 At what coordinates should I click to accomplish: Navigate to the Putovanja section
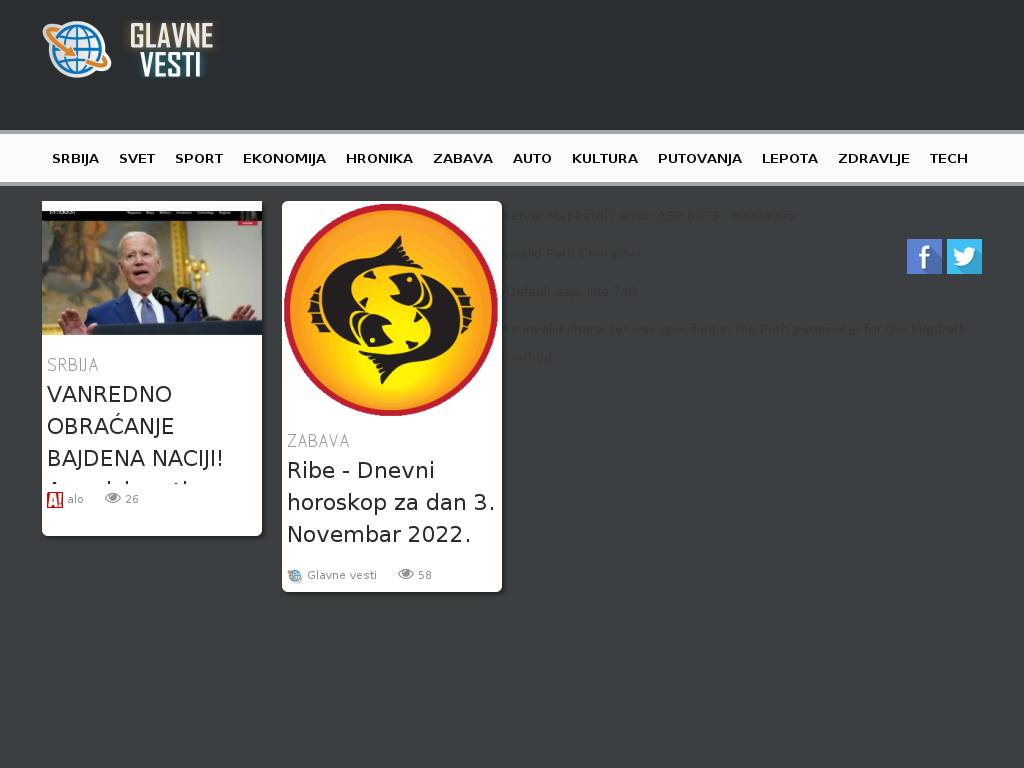699,158
